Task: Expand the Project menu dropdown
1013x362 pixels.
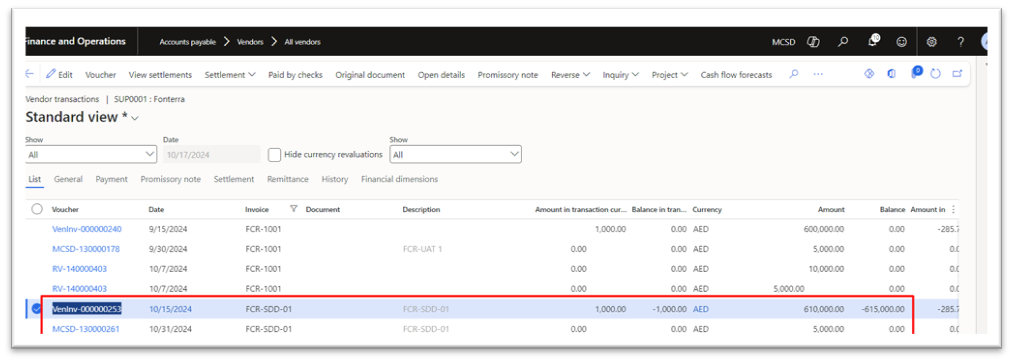Action: (x=670, y=75)
